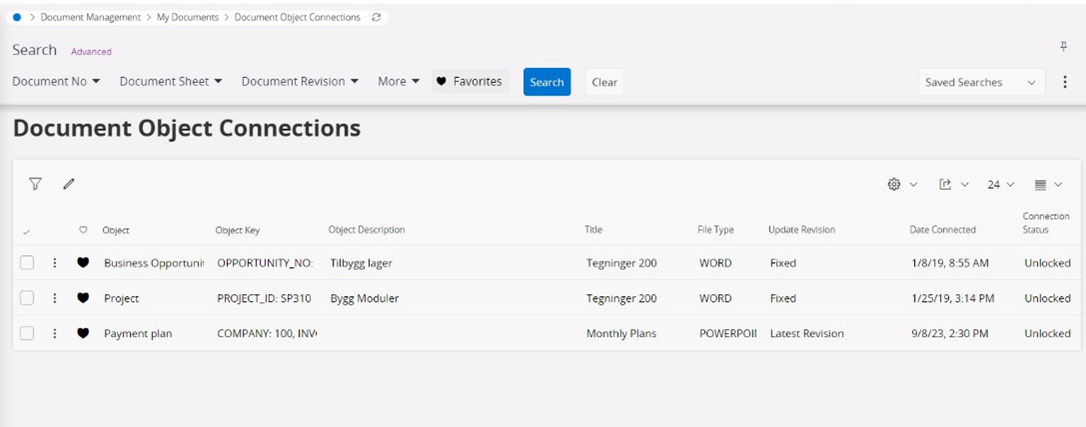Expand the Document No filter dropdown
Viewport: 1086px width, 427px height.
(x=56, y=82)
